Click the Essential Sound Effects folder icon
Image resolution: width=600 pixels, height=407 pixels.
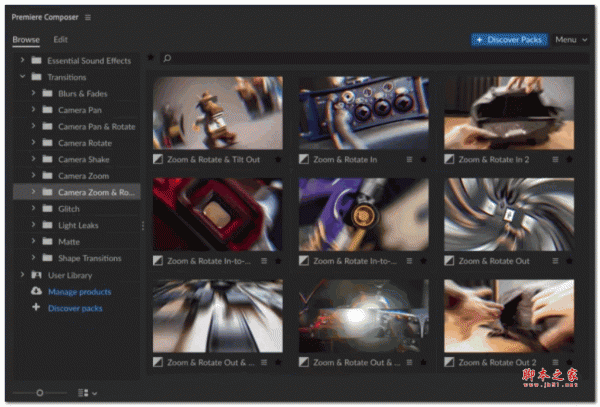point(36,60)
